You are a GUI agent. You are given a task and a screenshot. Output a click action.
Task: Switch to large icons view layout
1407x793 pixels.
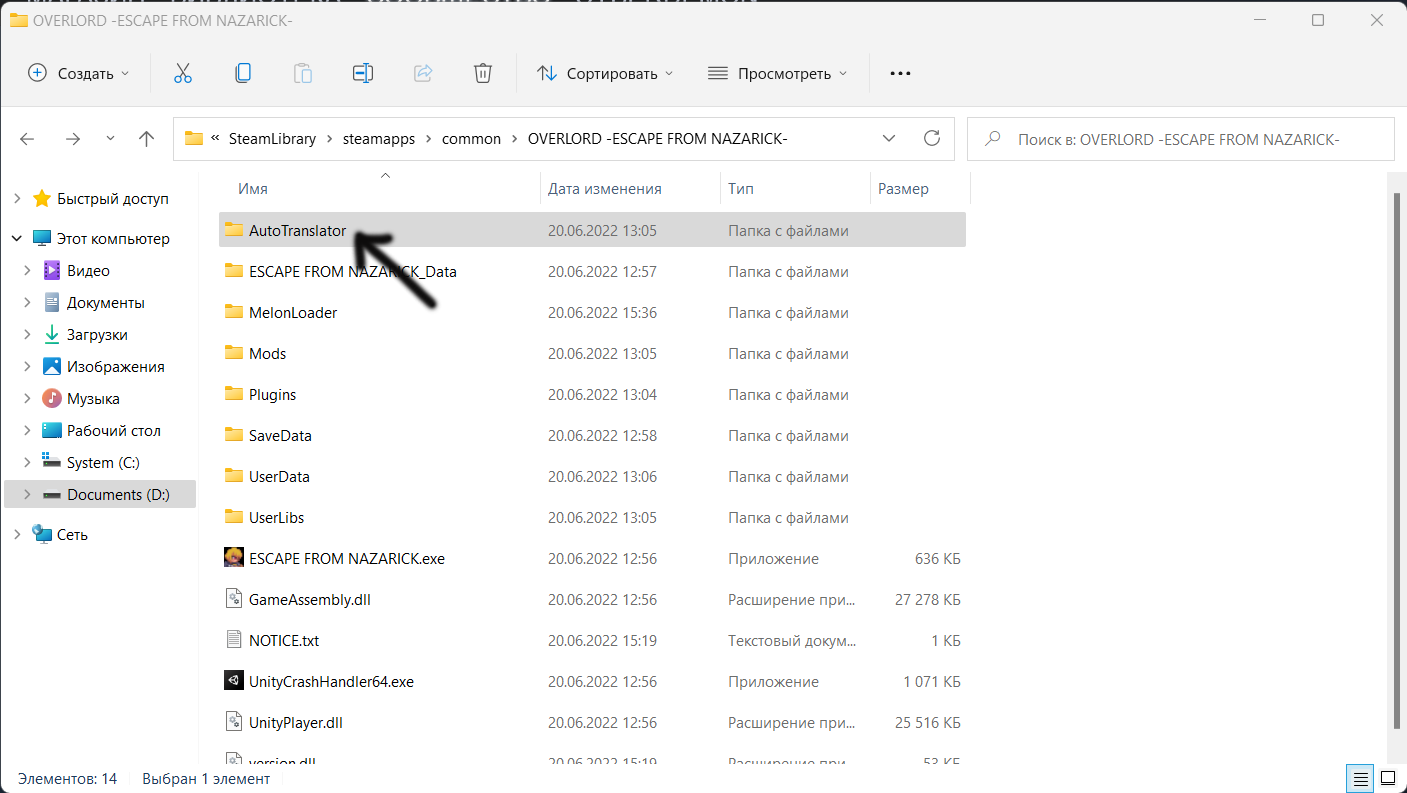(1388, 778)
